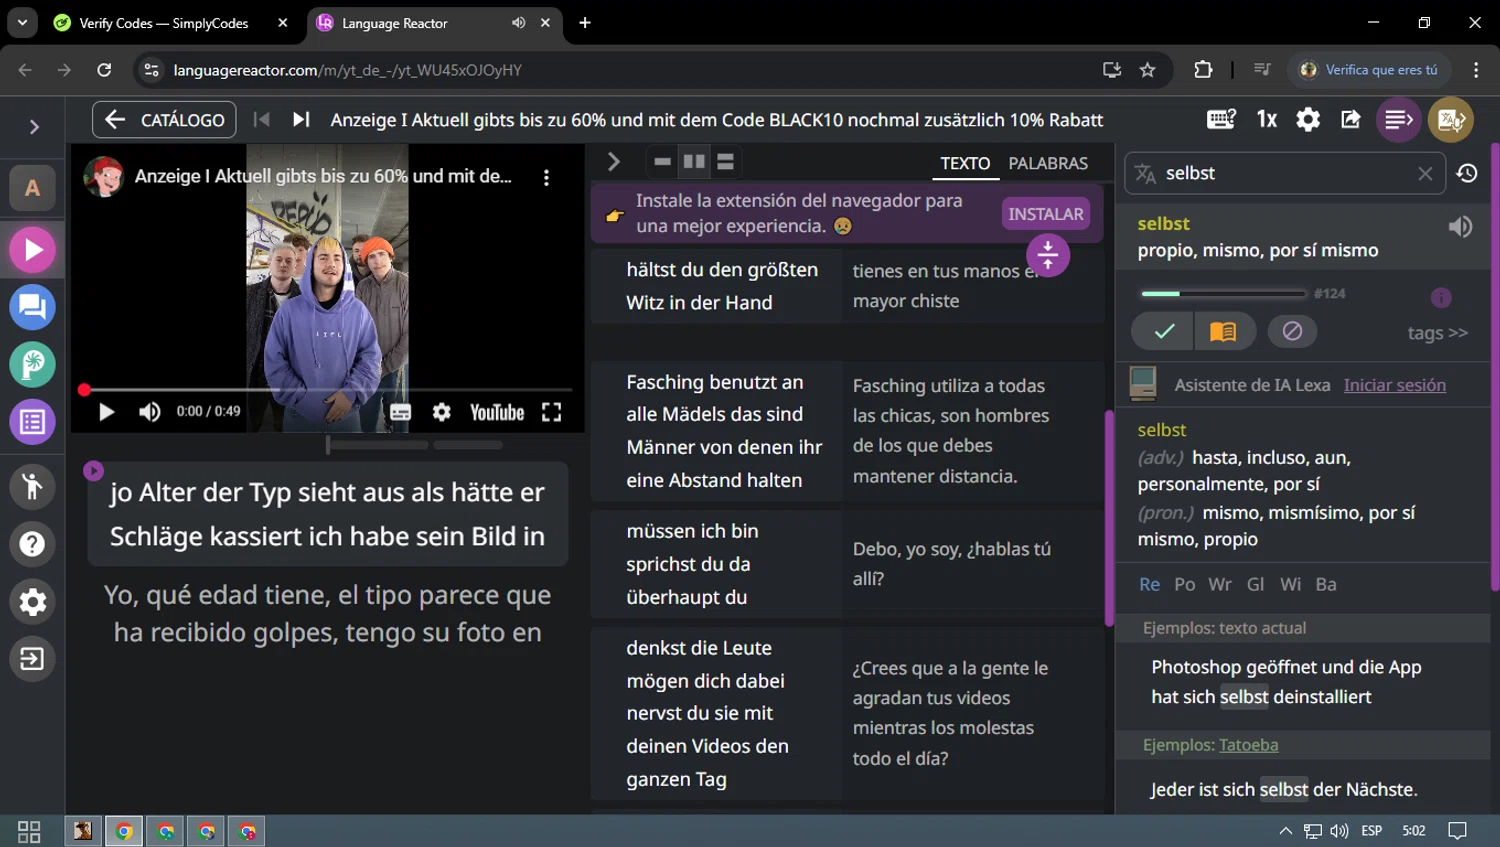The height and width of the screenshot is (847, 1500).
Task: Clear the dictionary search field
Action: tap(1425, 174)
